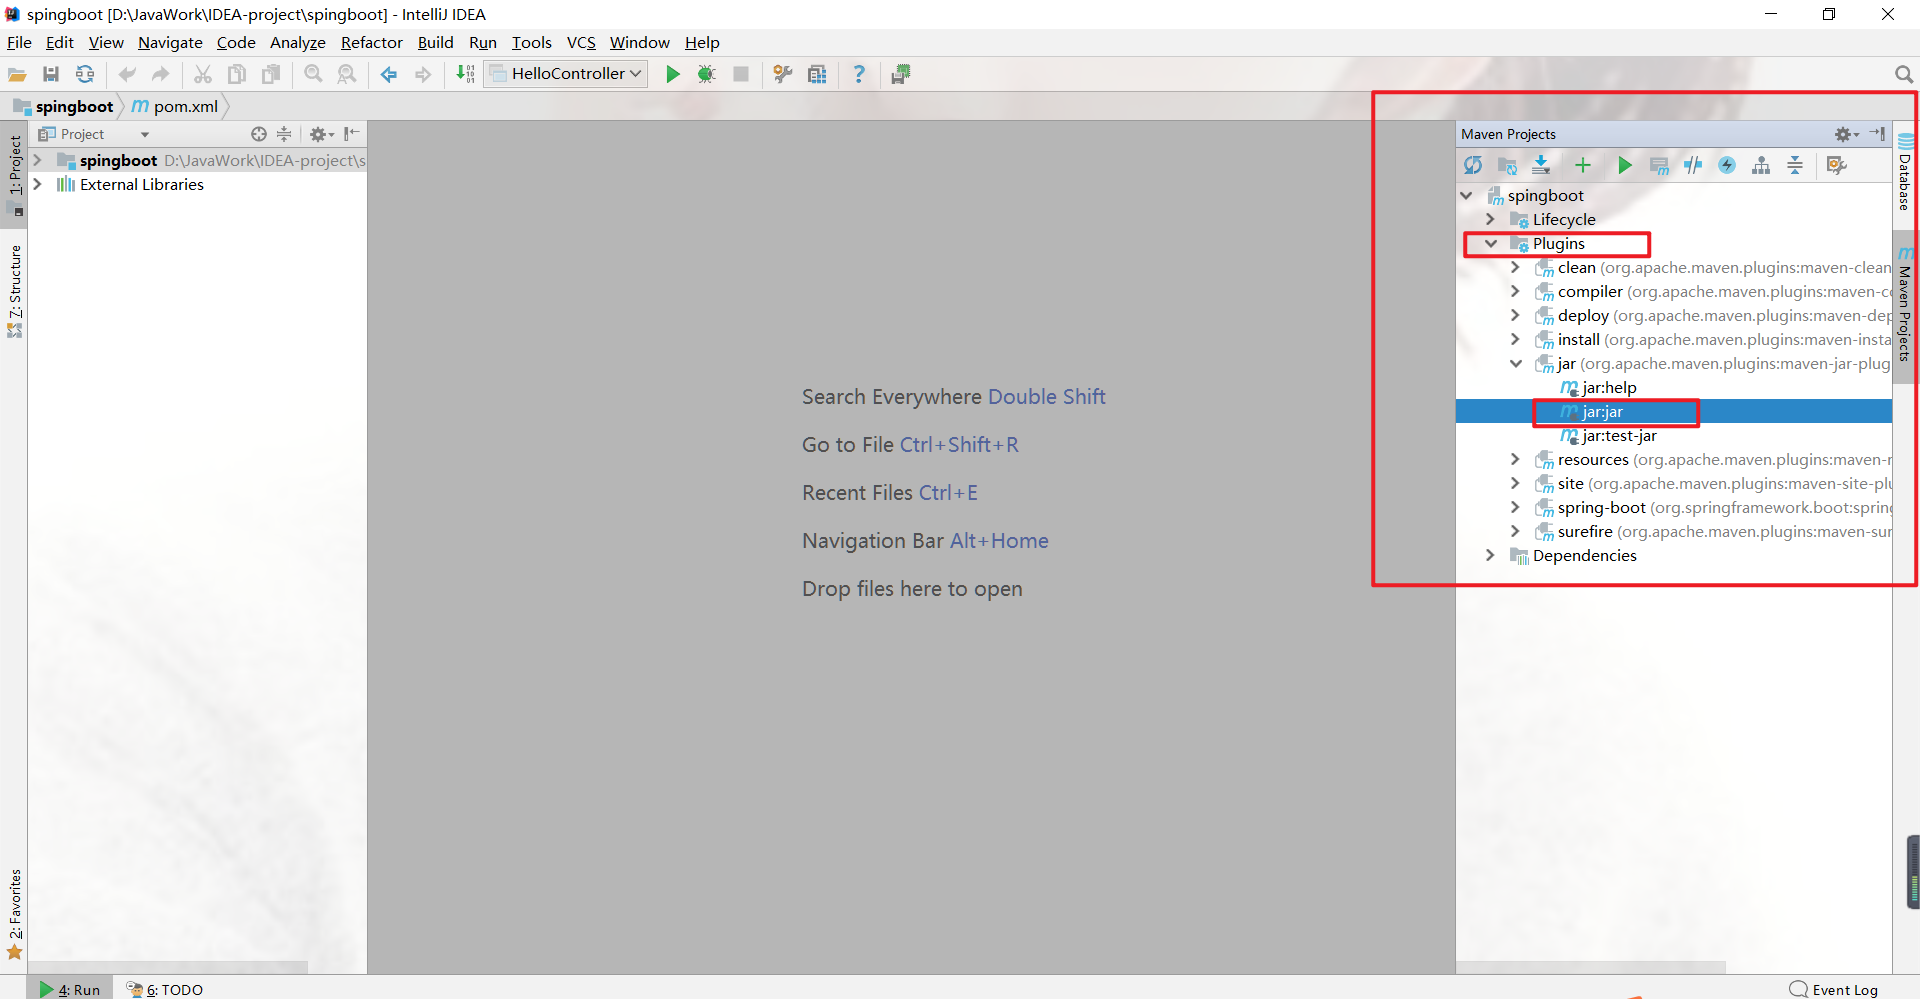Open the Event Log
Screen dimensions: 1920x999
tap(1834, 989)
